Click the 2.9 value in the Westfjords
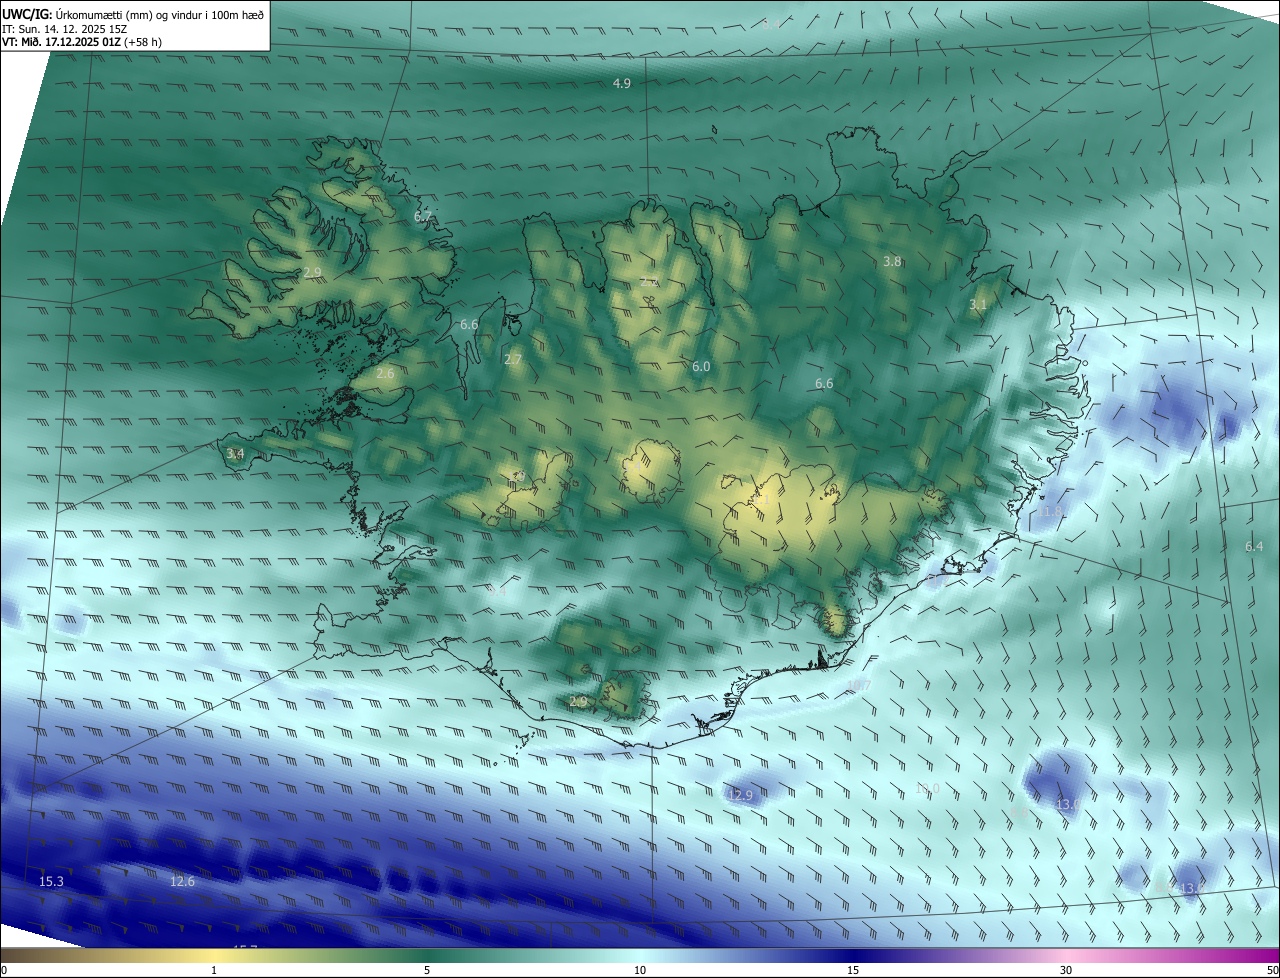Viewport: 1280px width, 978px height. pyautogui.click(x=313, y=272)
